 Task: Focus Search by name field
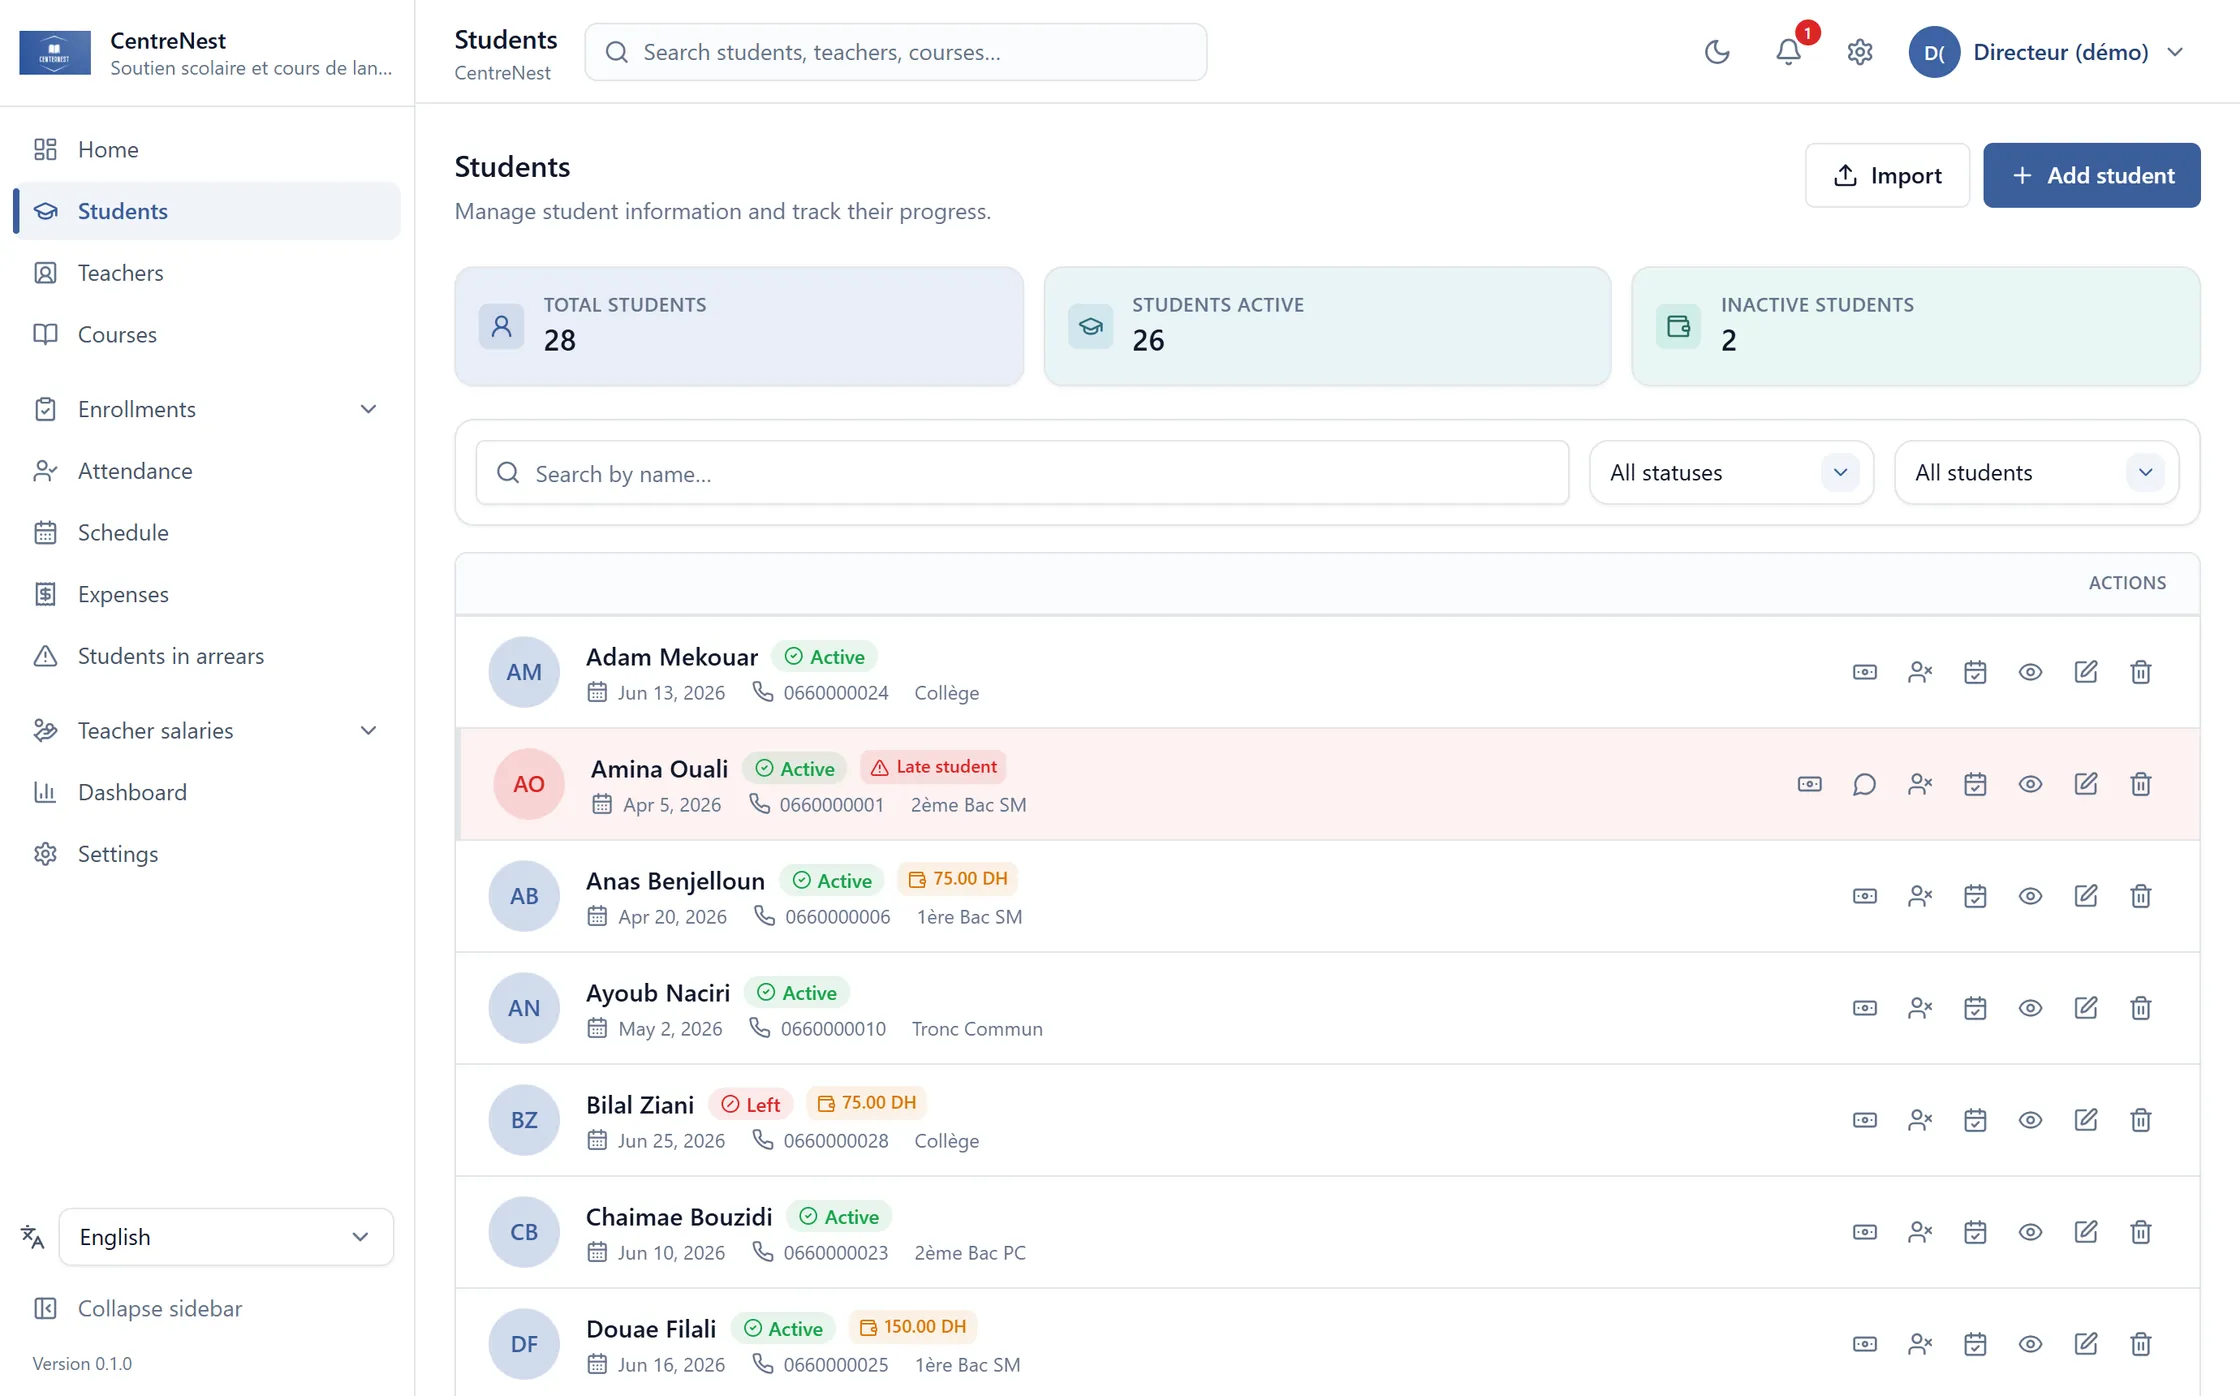click(1022, 473)
